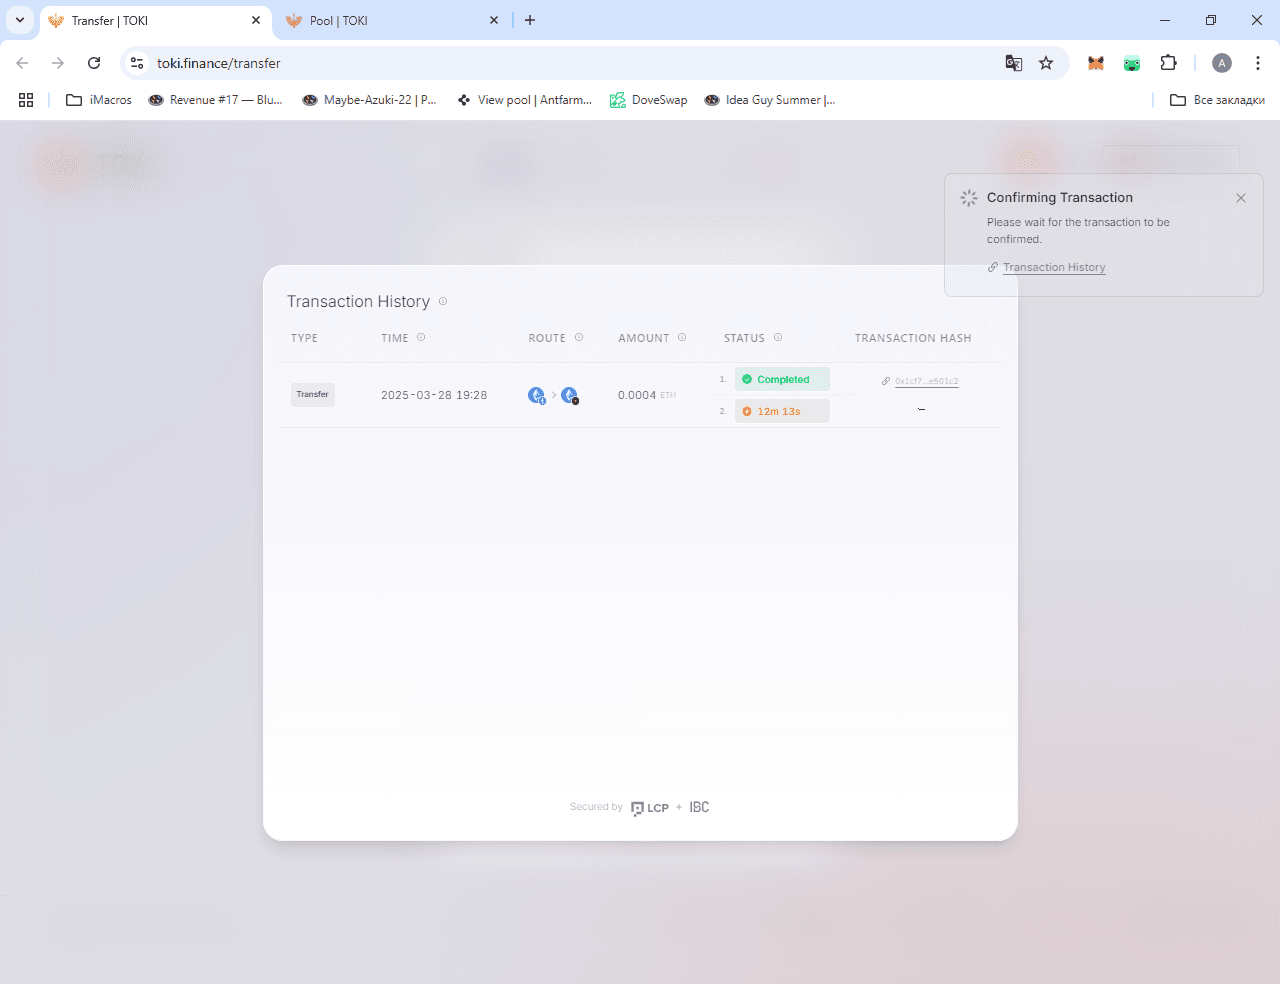Switch to the Transfer | TOKI tab
1280x984 pixels.
pyautogui.click(x=155, y=20)
